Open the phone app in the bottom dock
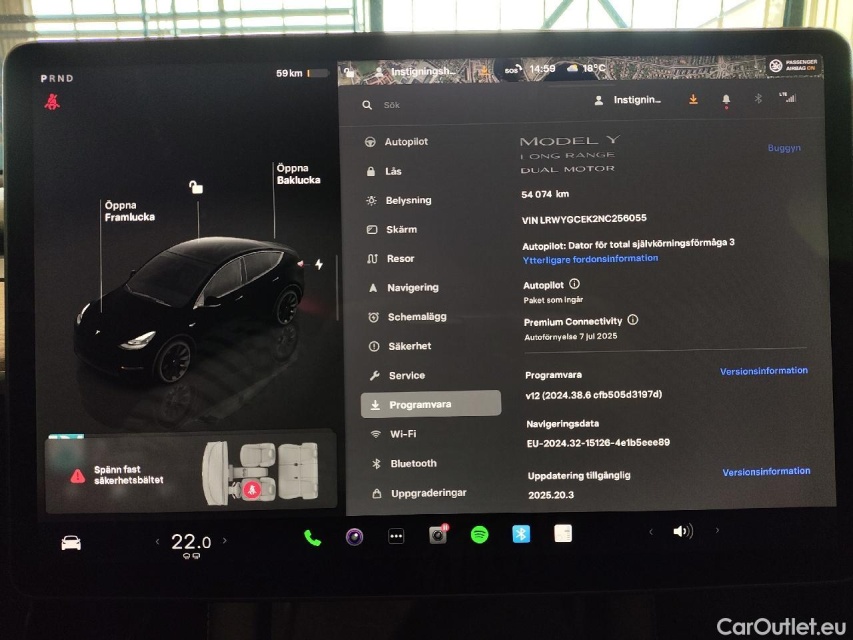The image size is (853, 640). (x=312, y=538)
